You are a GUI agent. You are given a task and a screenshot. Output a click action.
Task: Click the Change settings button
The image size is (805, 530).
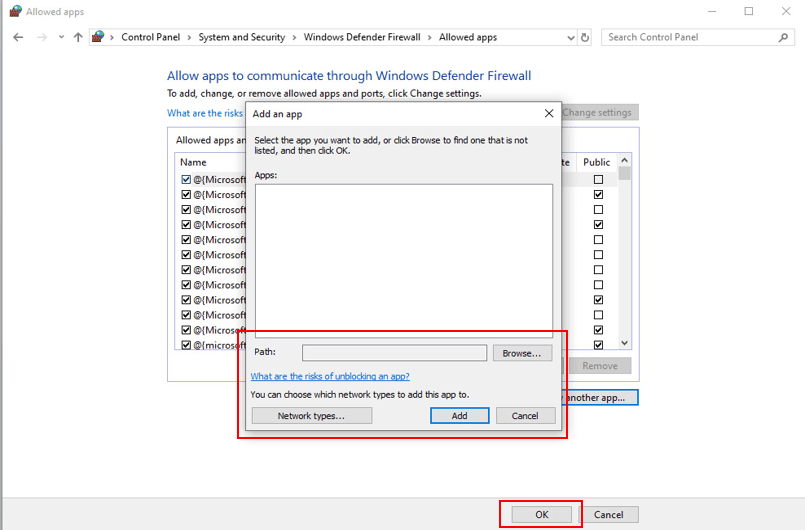click(x=600, y=112)
